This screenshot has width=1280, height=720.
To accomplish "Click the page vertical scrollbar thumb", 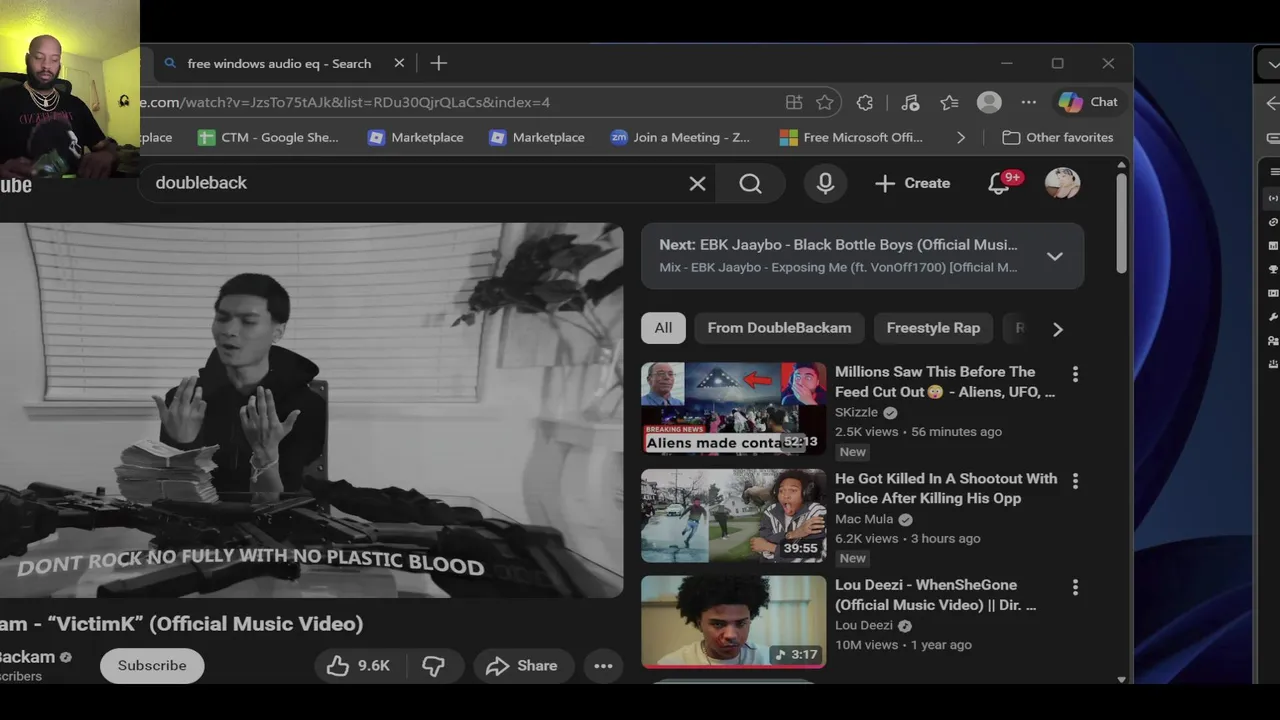I will pyautogui.click(x=1121, y=222).
